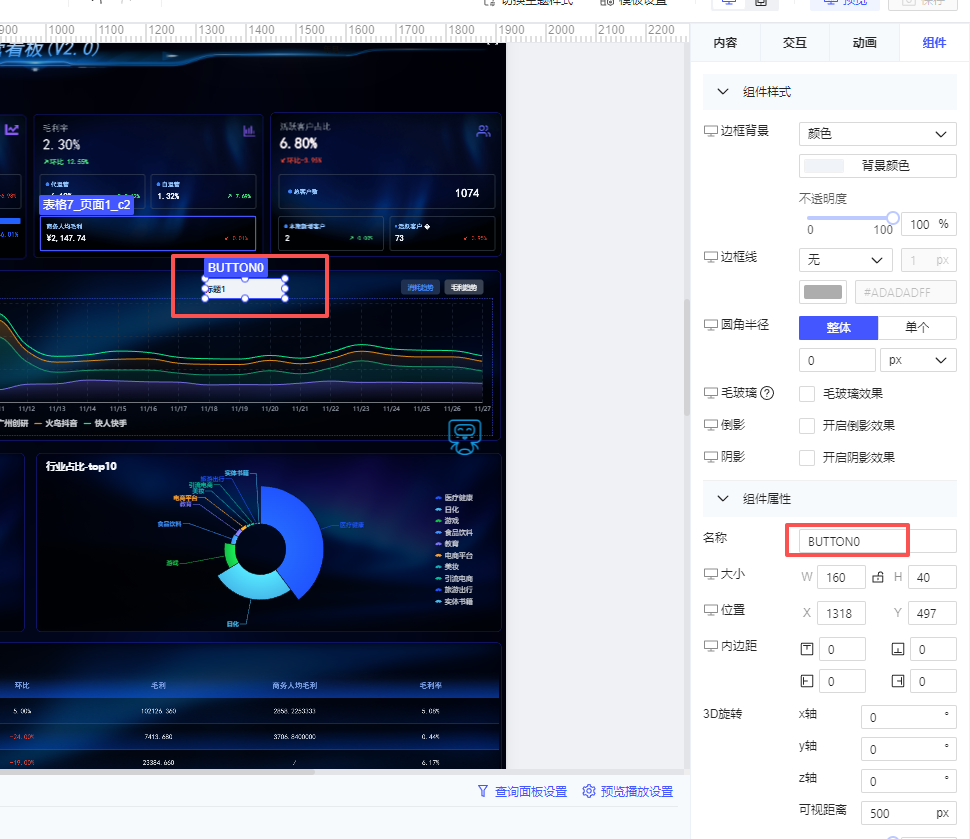This screenshot has height=839, width=970.
Task: Edit the height H field 40
Action: tap(932, 577)
